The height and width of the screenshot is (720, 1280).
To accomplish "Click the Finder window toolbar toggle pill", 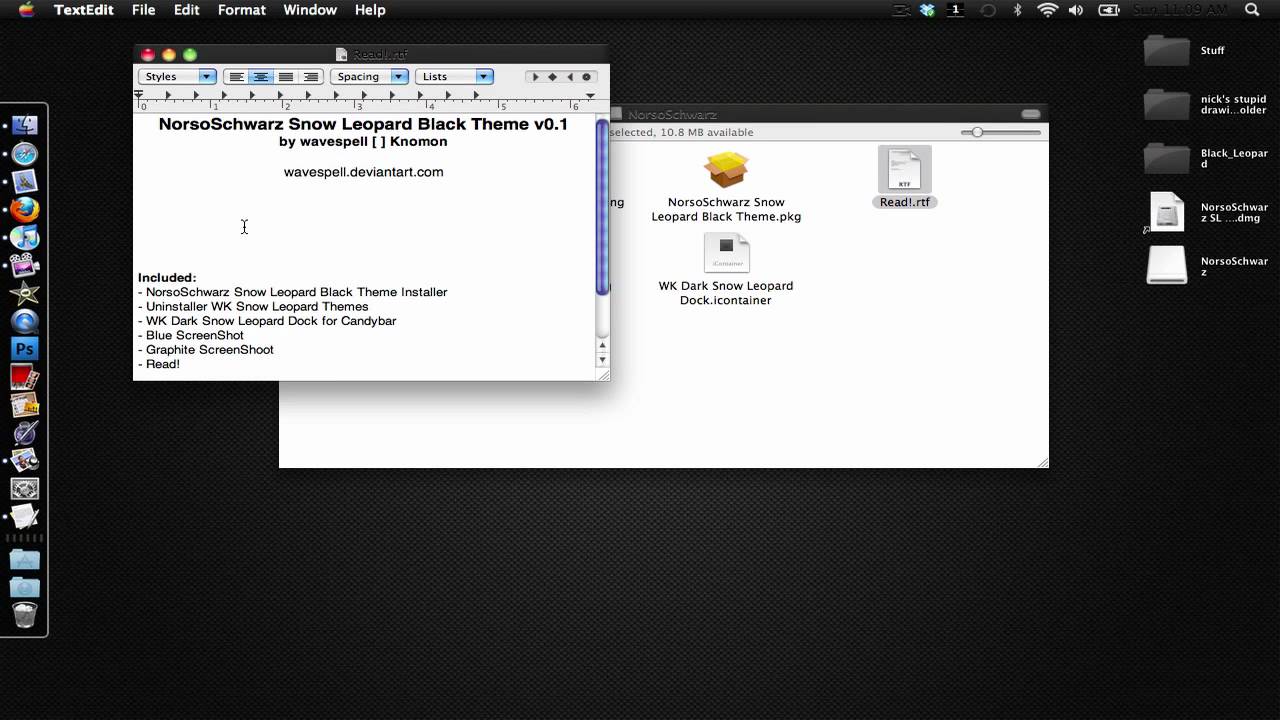I will tap(1031, 114).
